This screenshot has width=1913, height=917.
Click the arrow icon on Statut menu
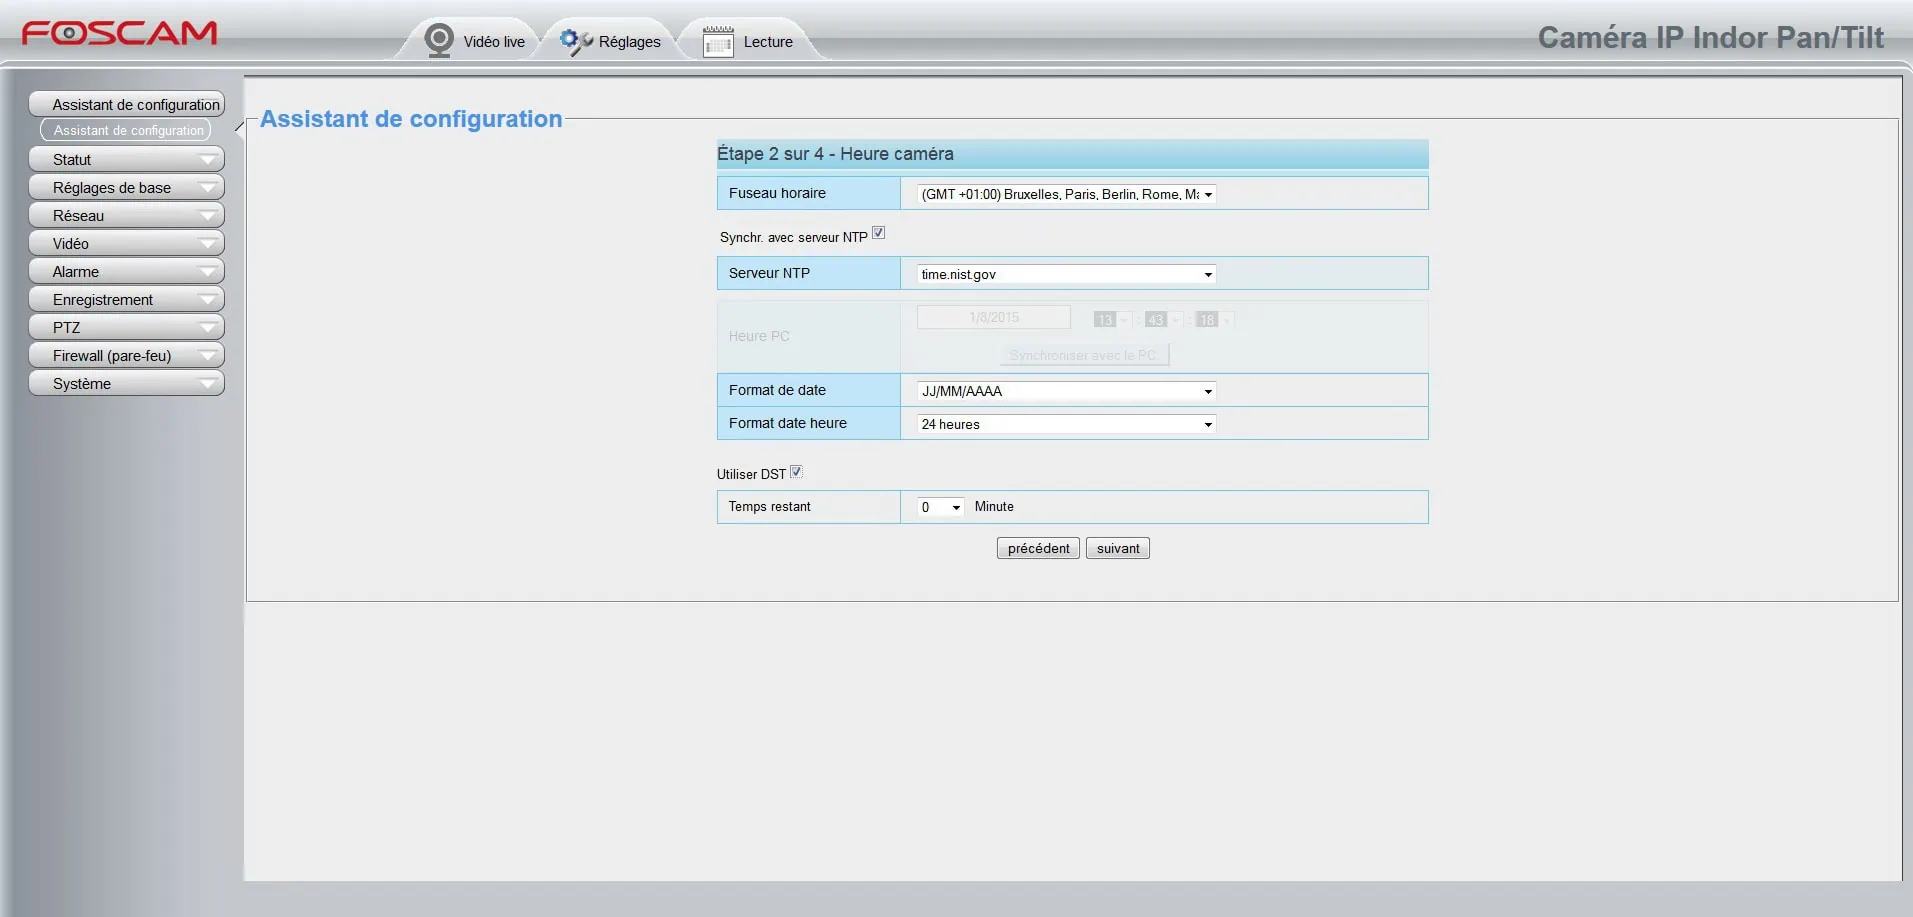[208, 160]
